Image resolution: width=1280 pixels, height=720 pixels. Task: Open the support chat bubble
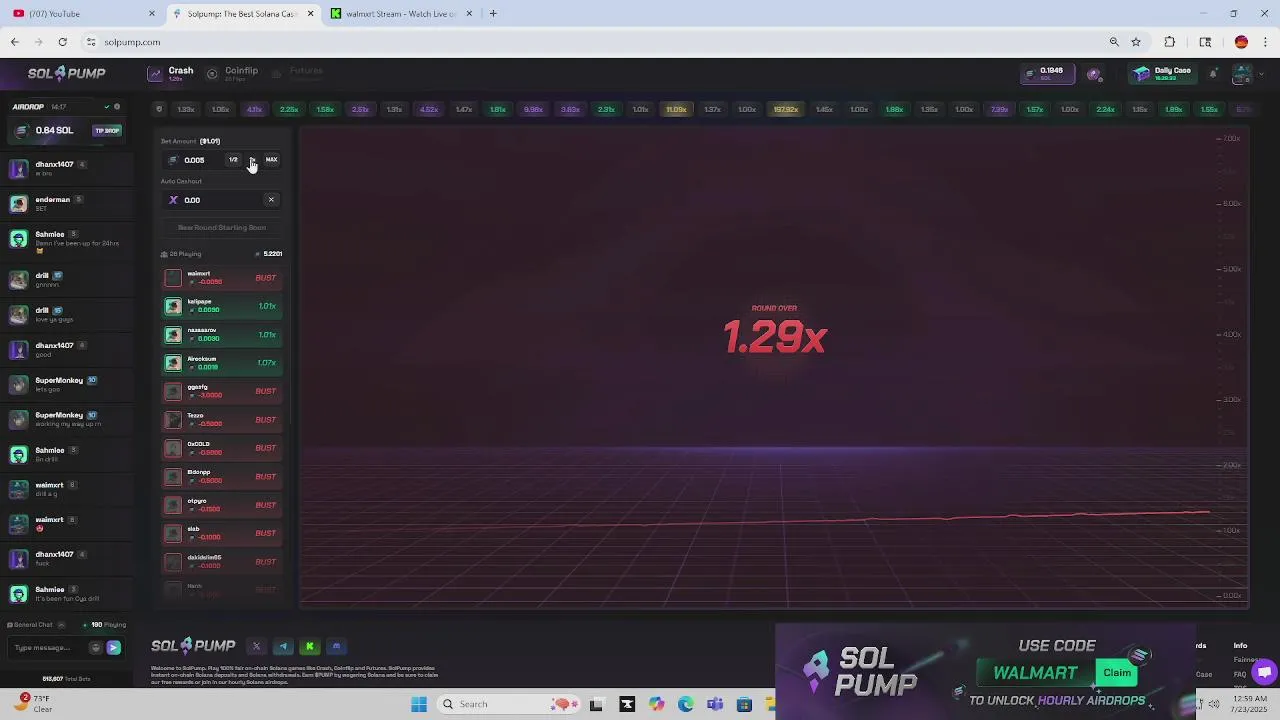(x=1265, y=672)
